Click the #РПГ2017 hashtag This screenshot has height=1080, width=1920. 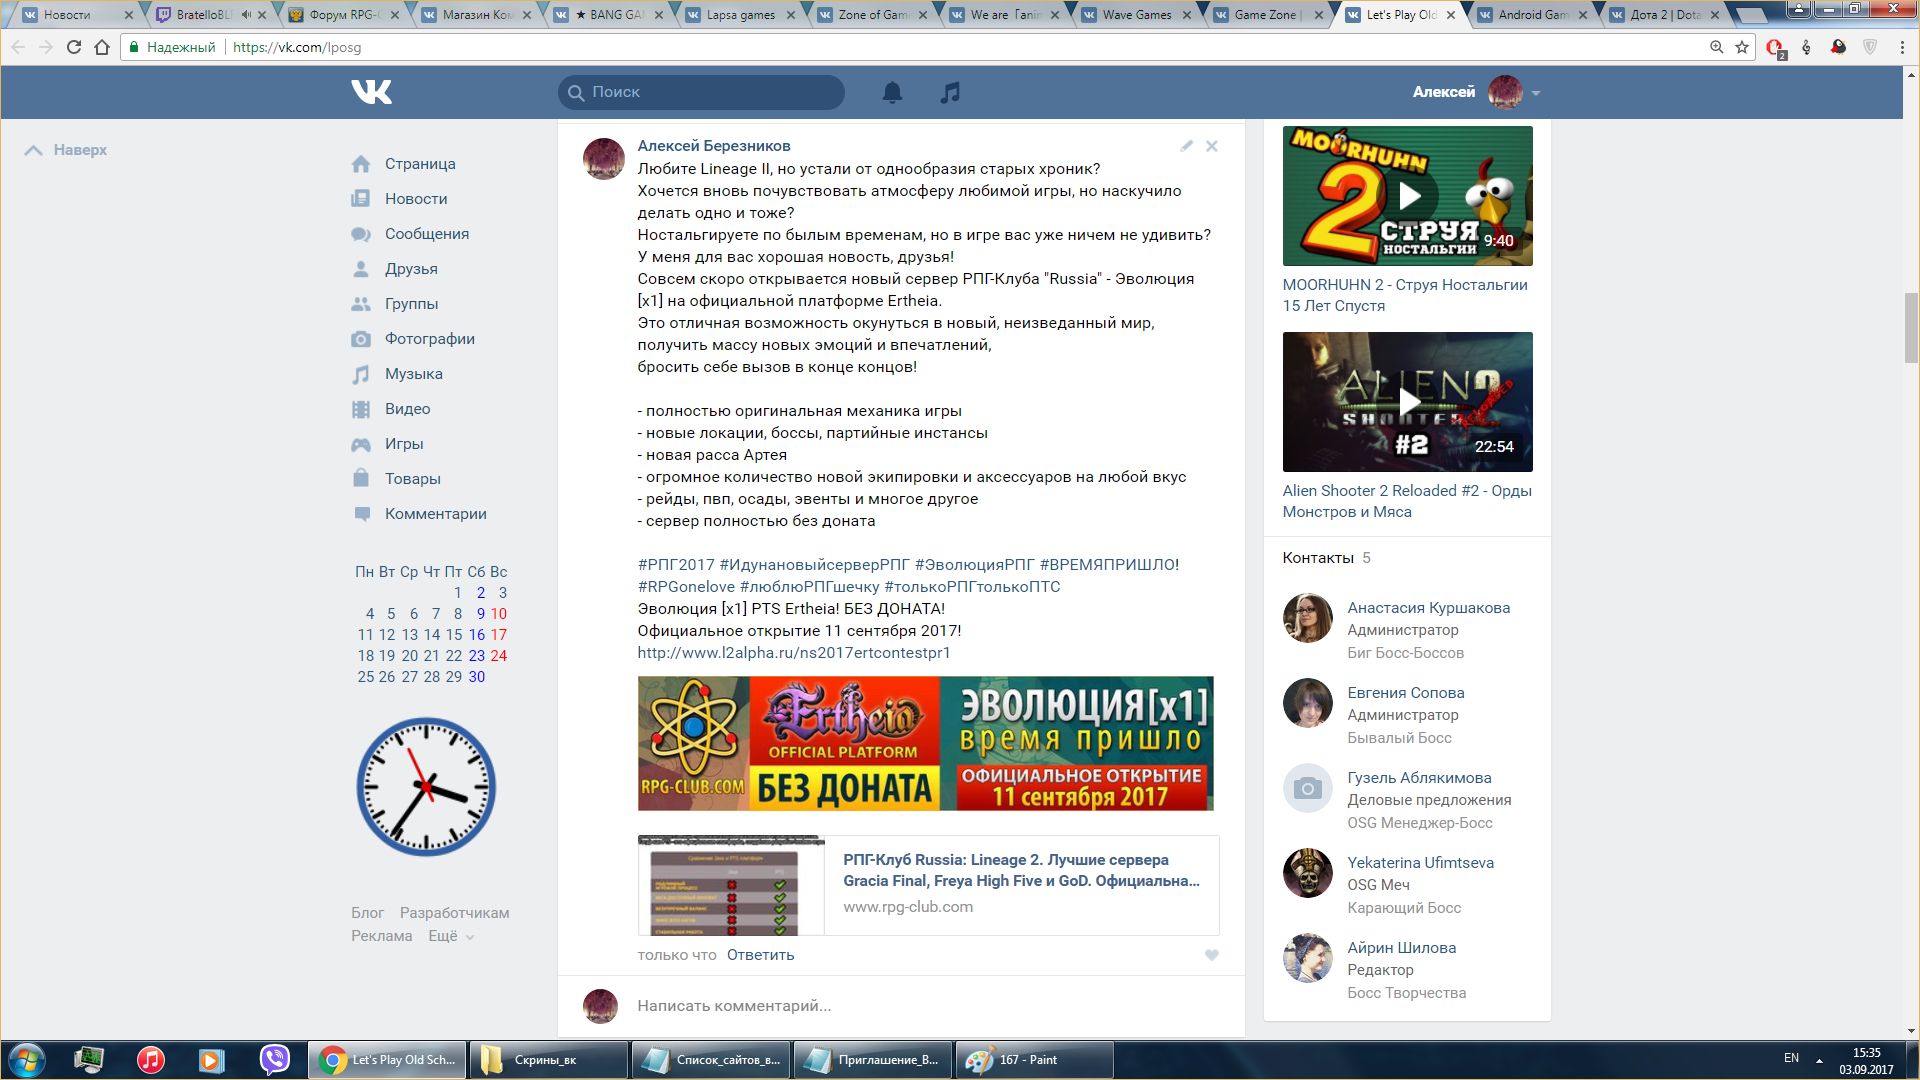point(676,565)
